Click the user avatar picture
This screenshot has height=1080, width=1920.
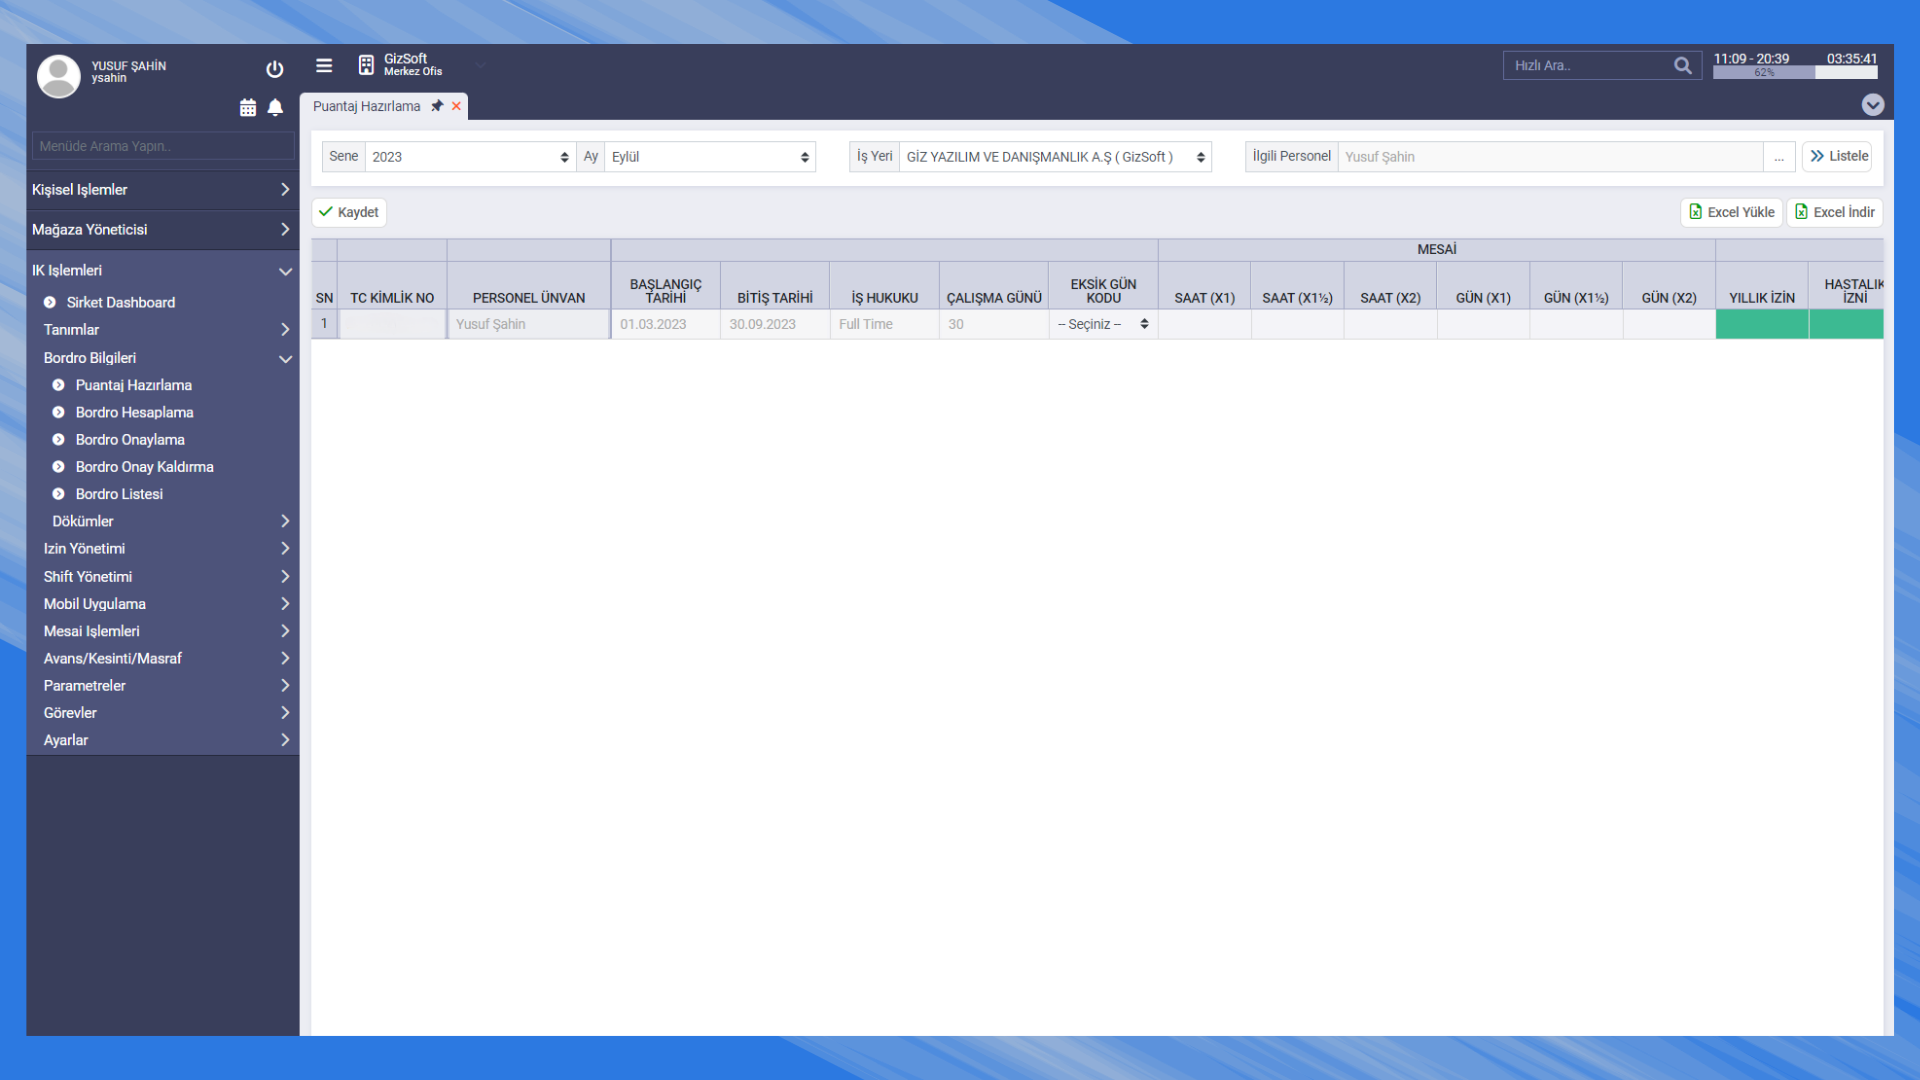point(58,76)
